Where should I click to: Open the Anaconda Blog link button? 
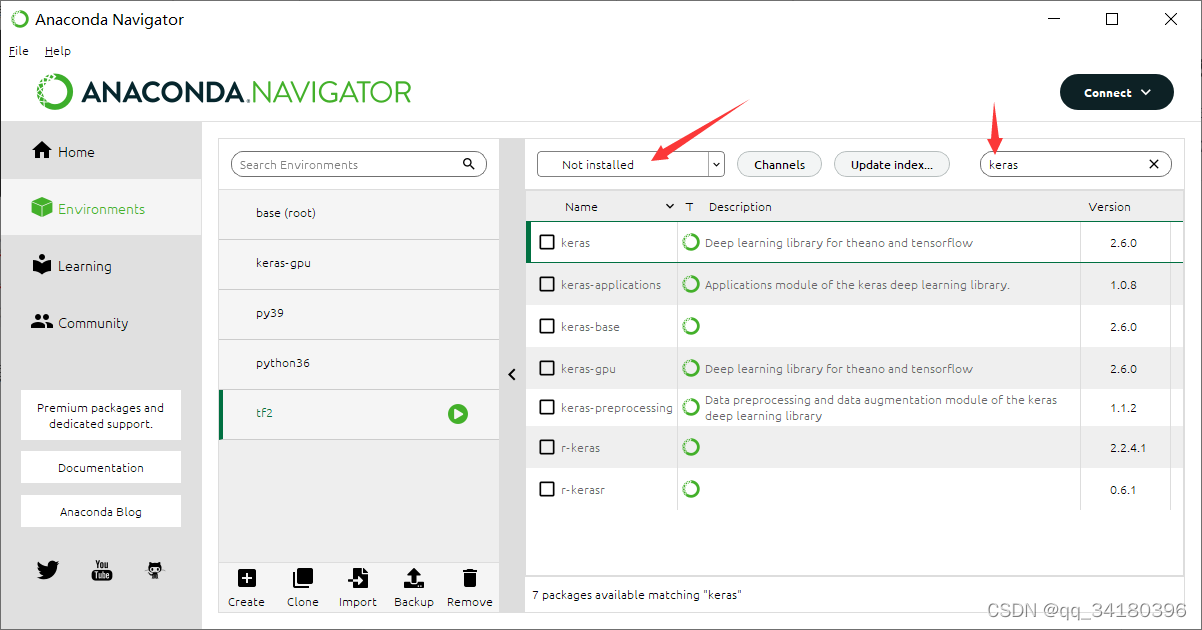point(101,511)
